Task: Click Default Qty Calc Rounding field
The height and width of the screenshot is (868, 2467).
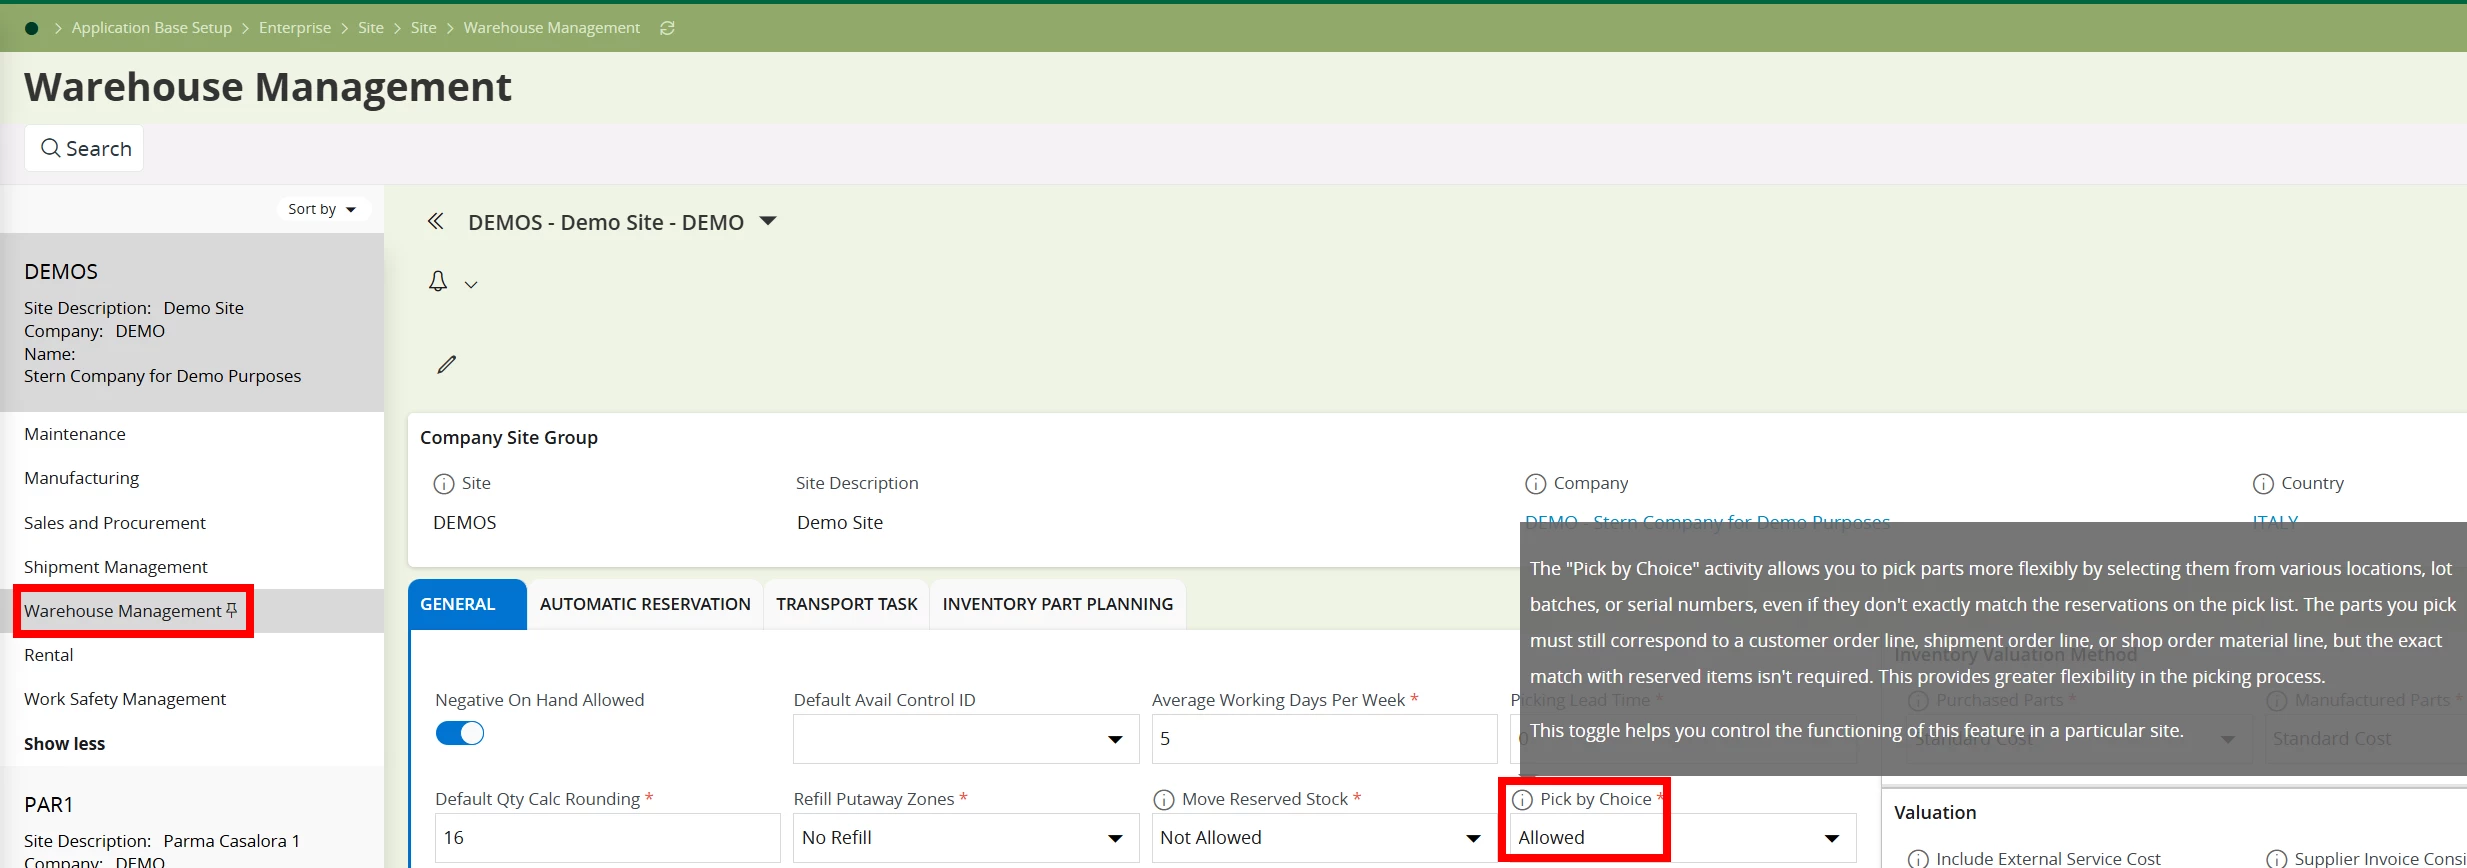Action: (608, 838)
